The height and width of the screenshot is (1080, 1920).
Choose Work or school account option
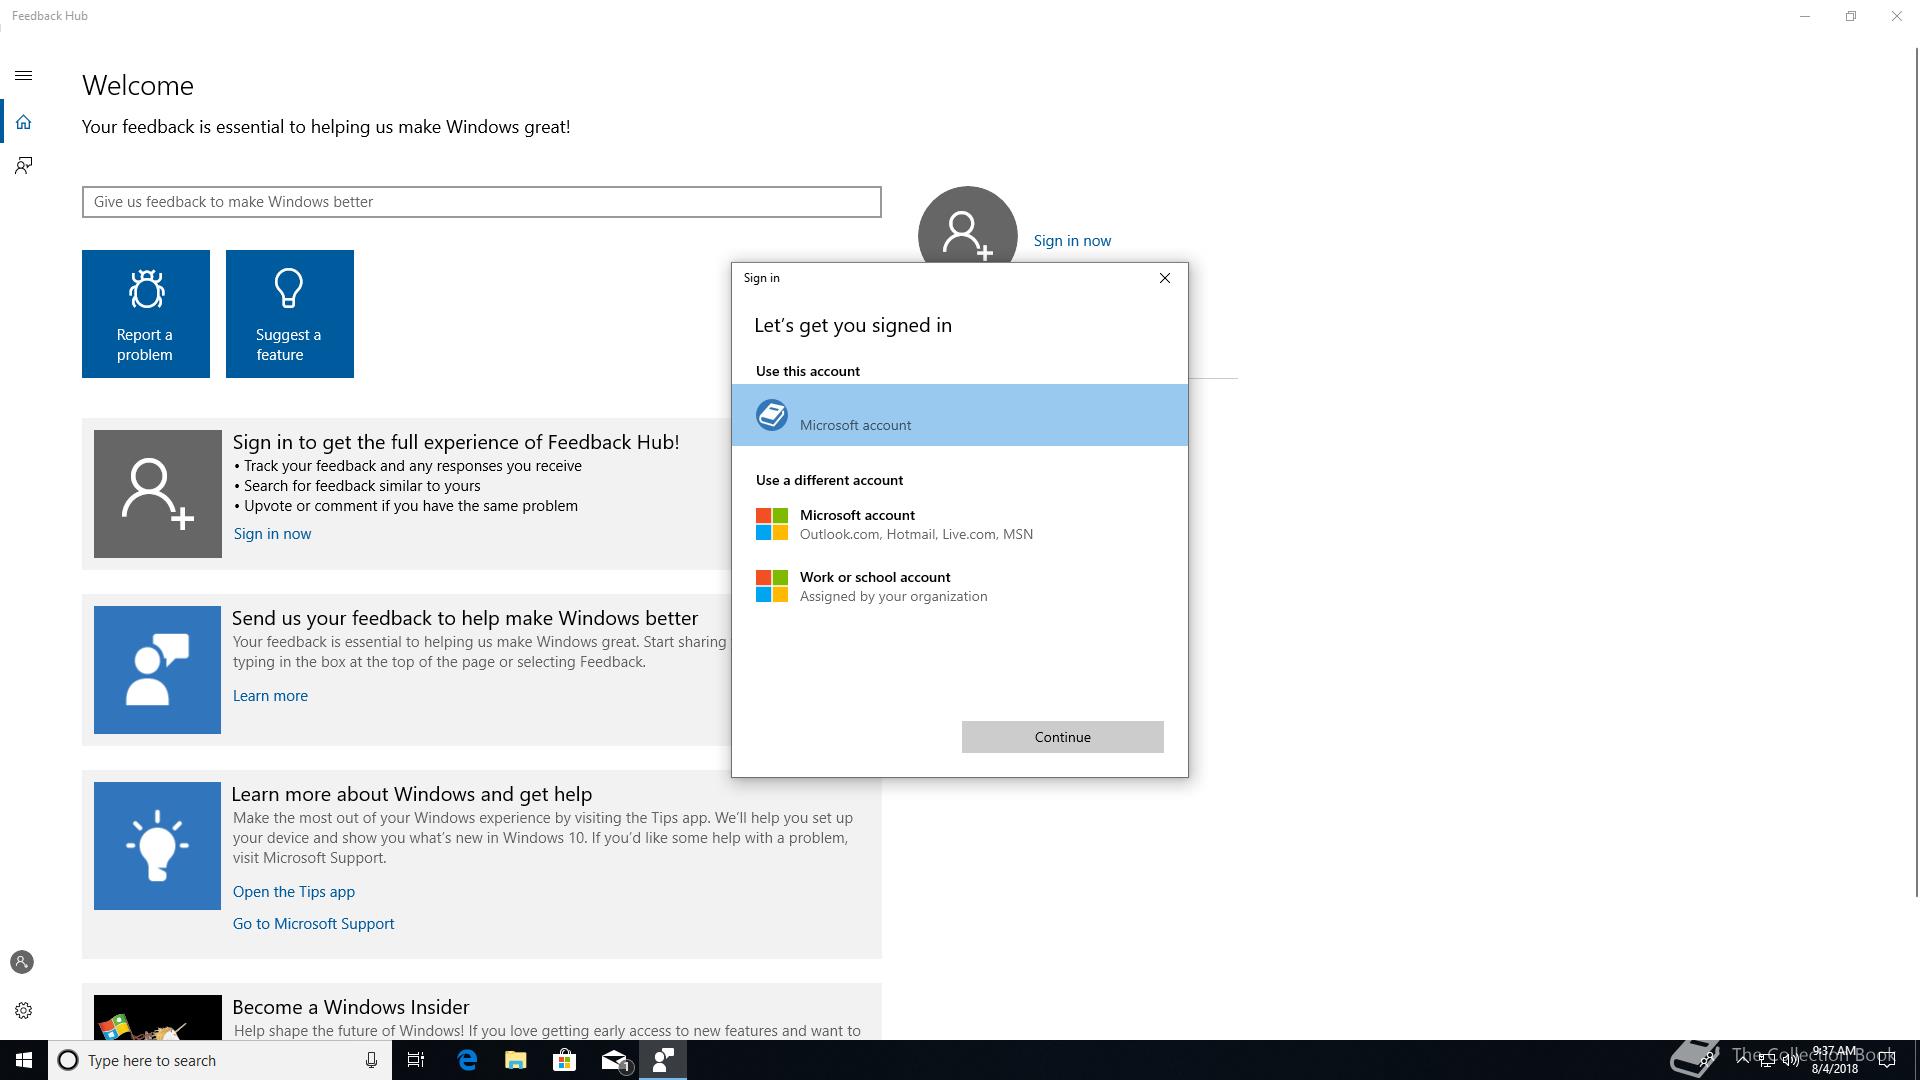pos(960,586)
